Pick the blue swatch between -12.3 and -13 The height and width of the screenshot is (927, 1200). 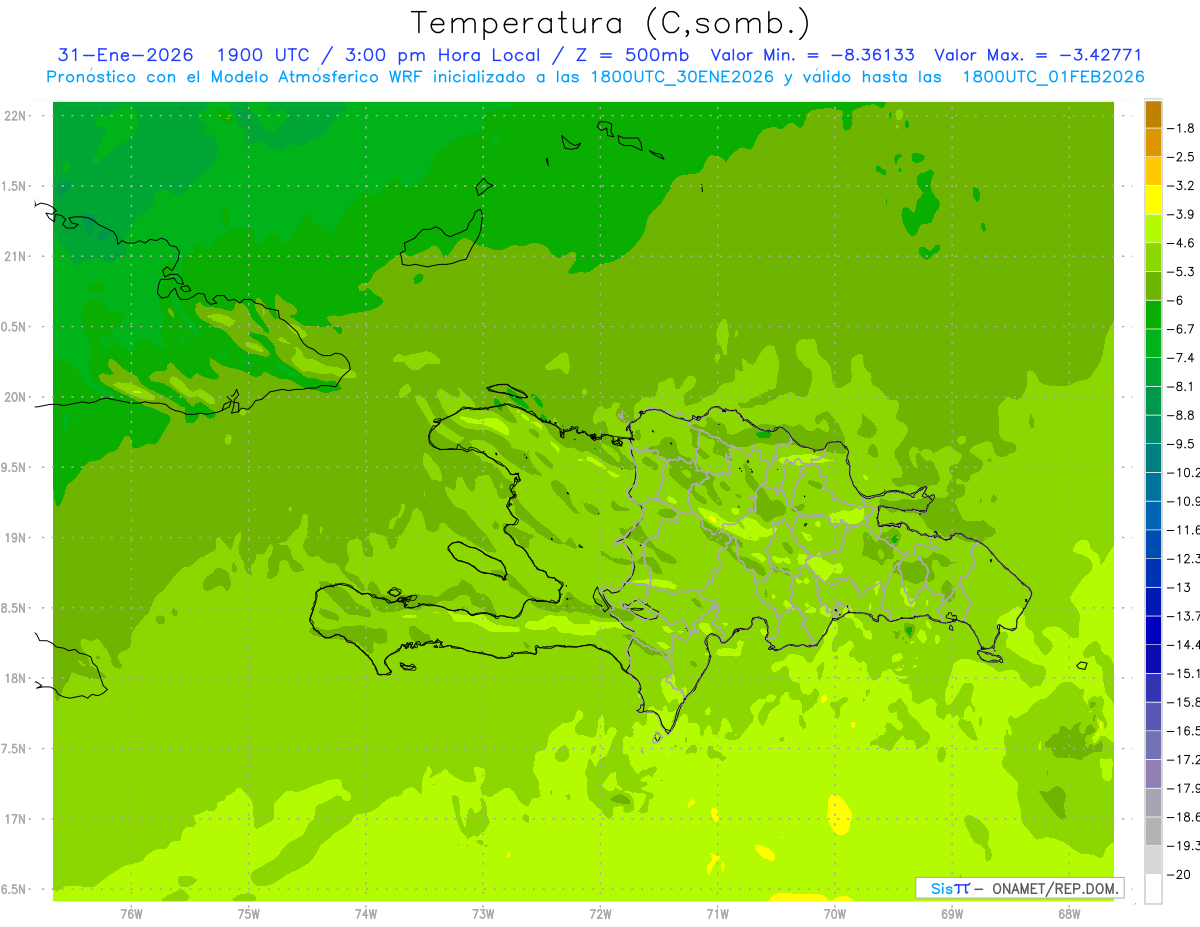pos(1153,573)
